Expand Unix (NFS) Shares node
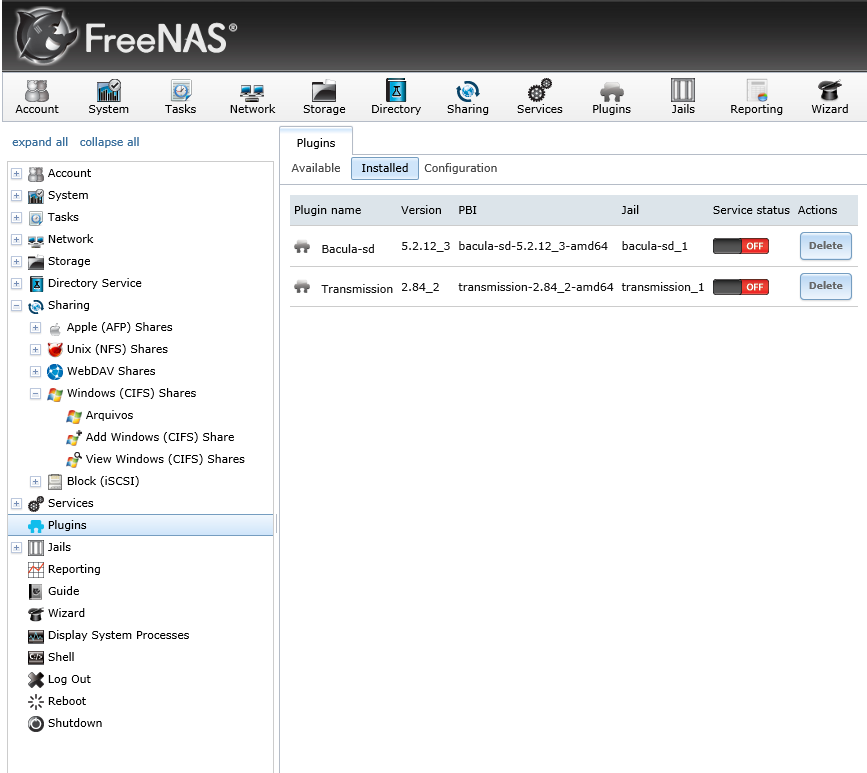Image resolution: width=867 pixels, height=773 pixels. point(35,349)
